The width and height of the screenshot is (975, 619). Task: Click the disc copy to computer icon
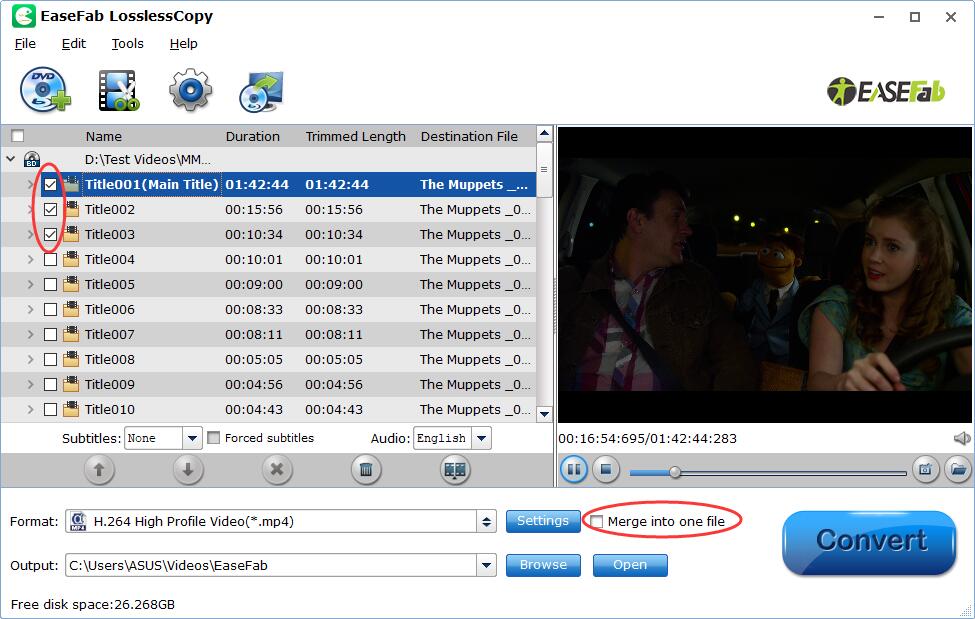tap(261, 91)
